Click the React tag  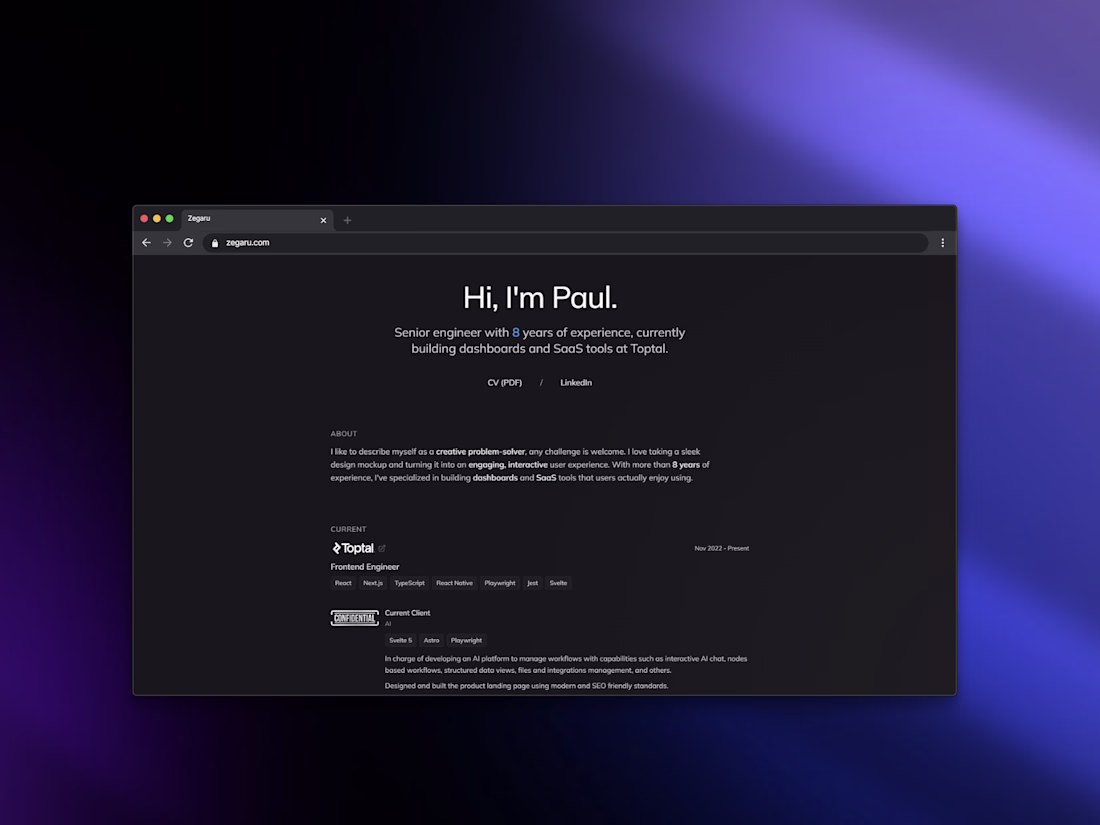click(343, 583)
